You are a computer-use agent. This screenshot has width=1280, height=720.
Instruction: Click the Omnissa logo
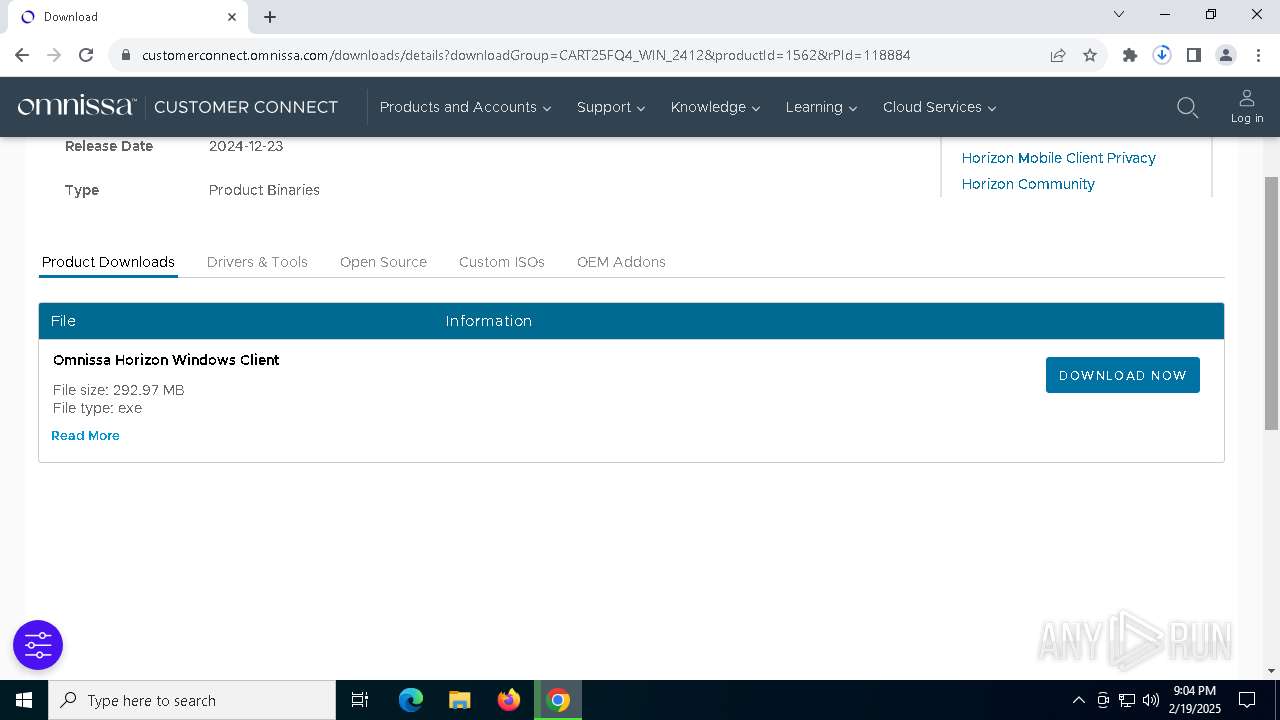[x=76, y=106]
